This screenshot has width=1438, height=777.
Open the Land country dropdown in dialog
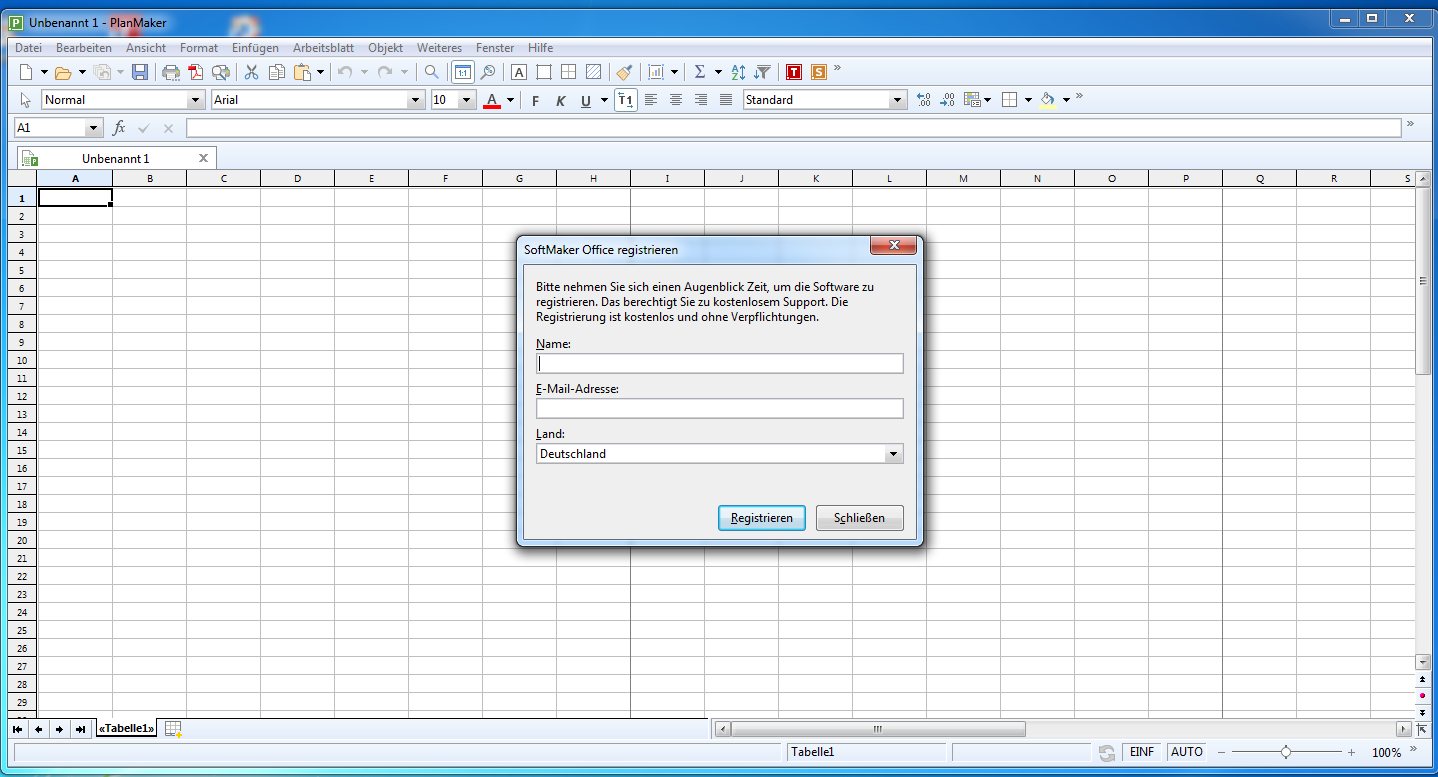coord(893,454)
